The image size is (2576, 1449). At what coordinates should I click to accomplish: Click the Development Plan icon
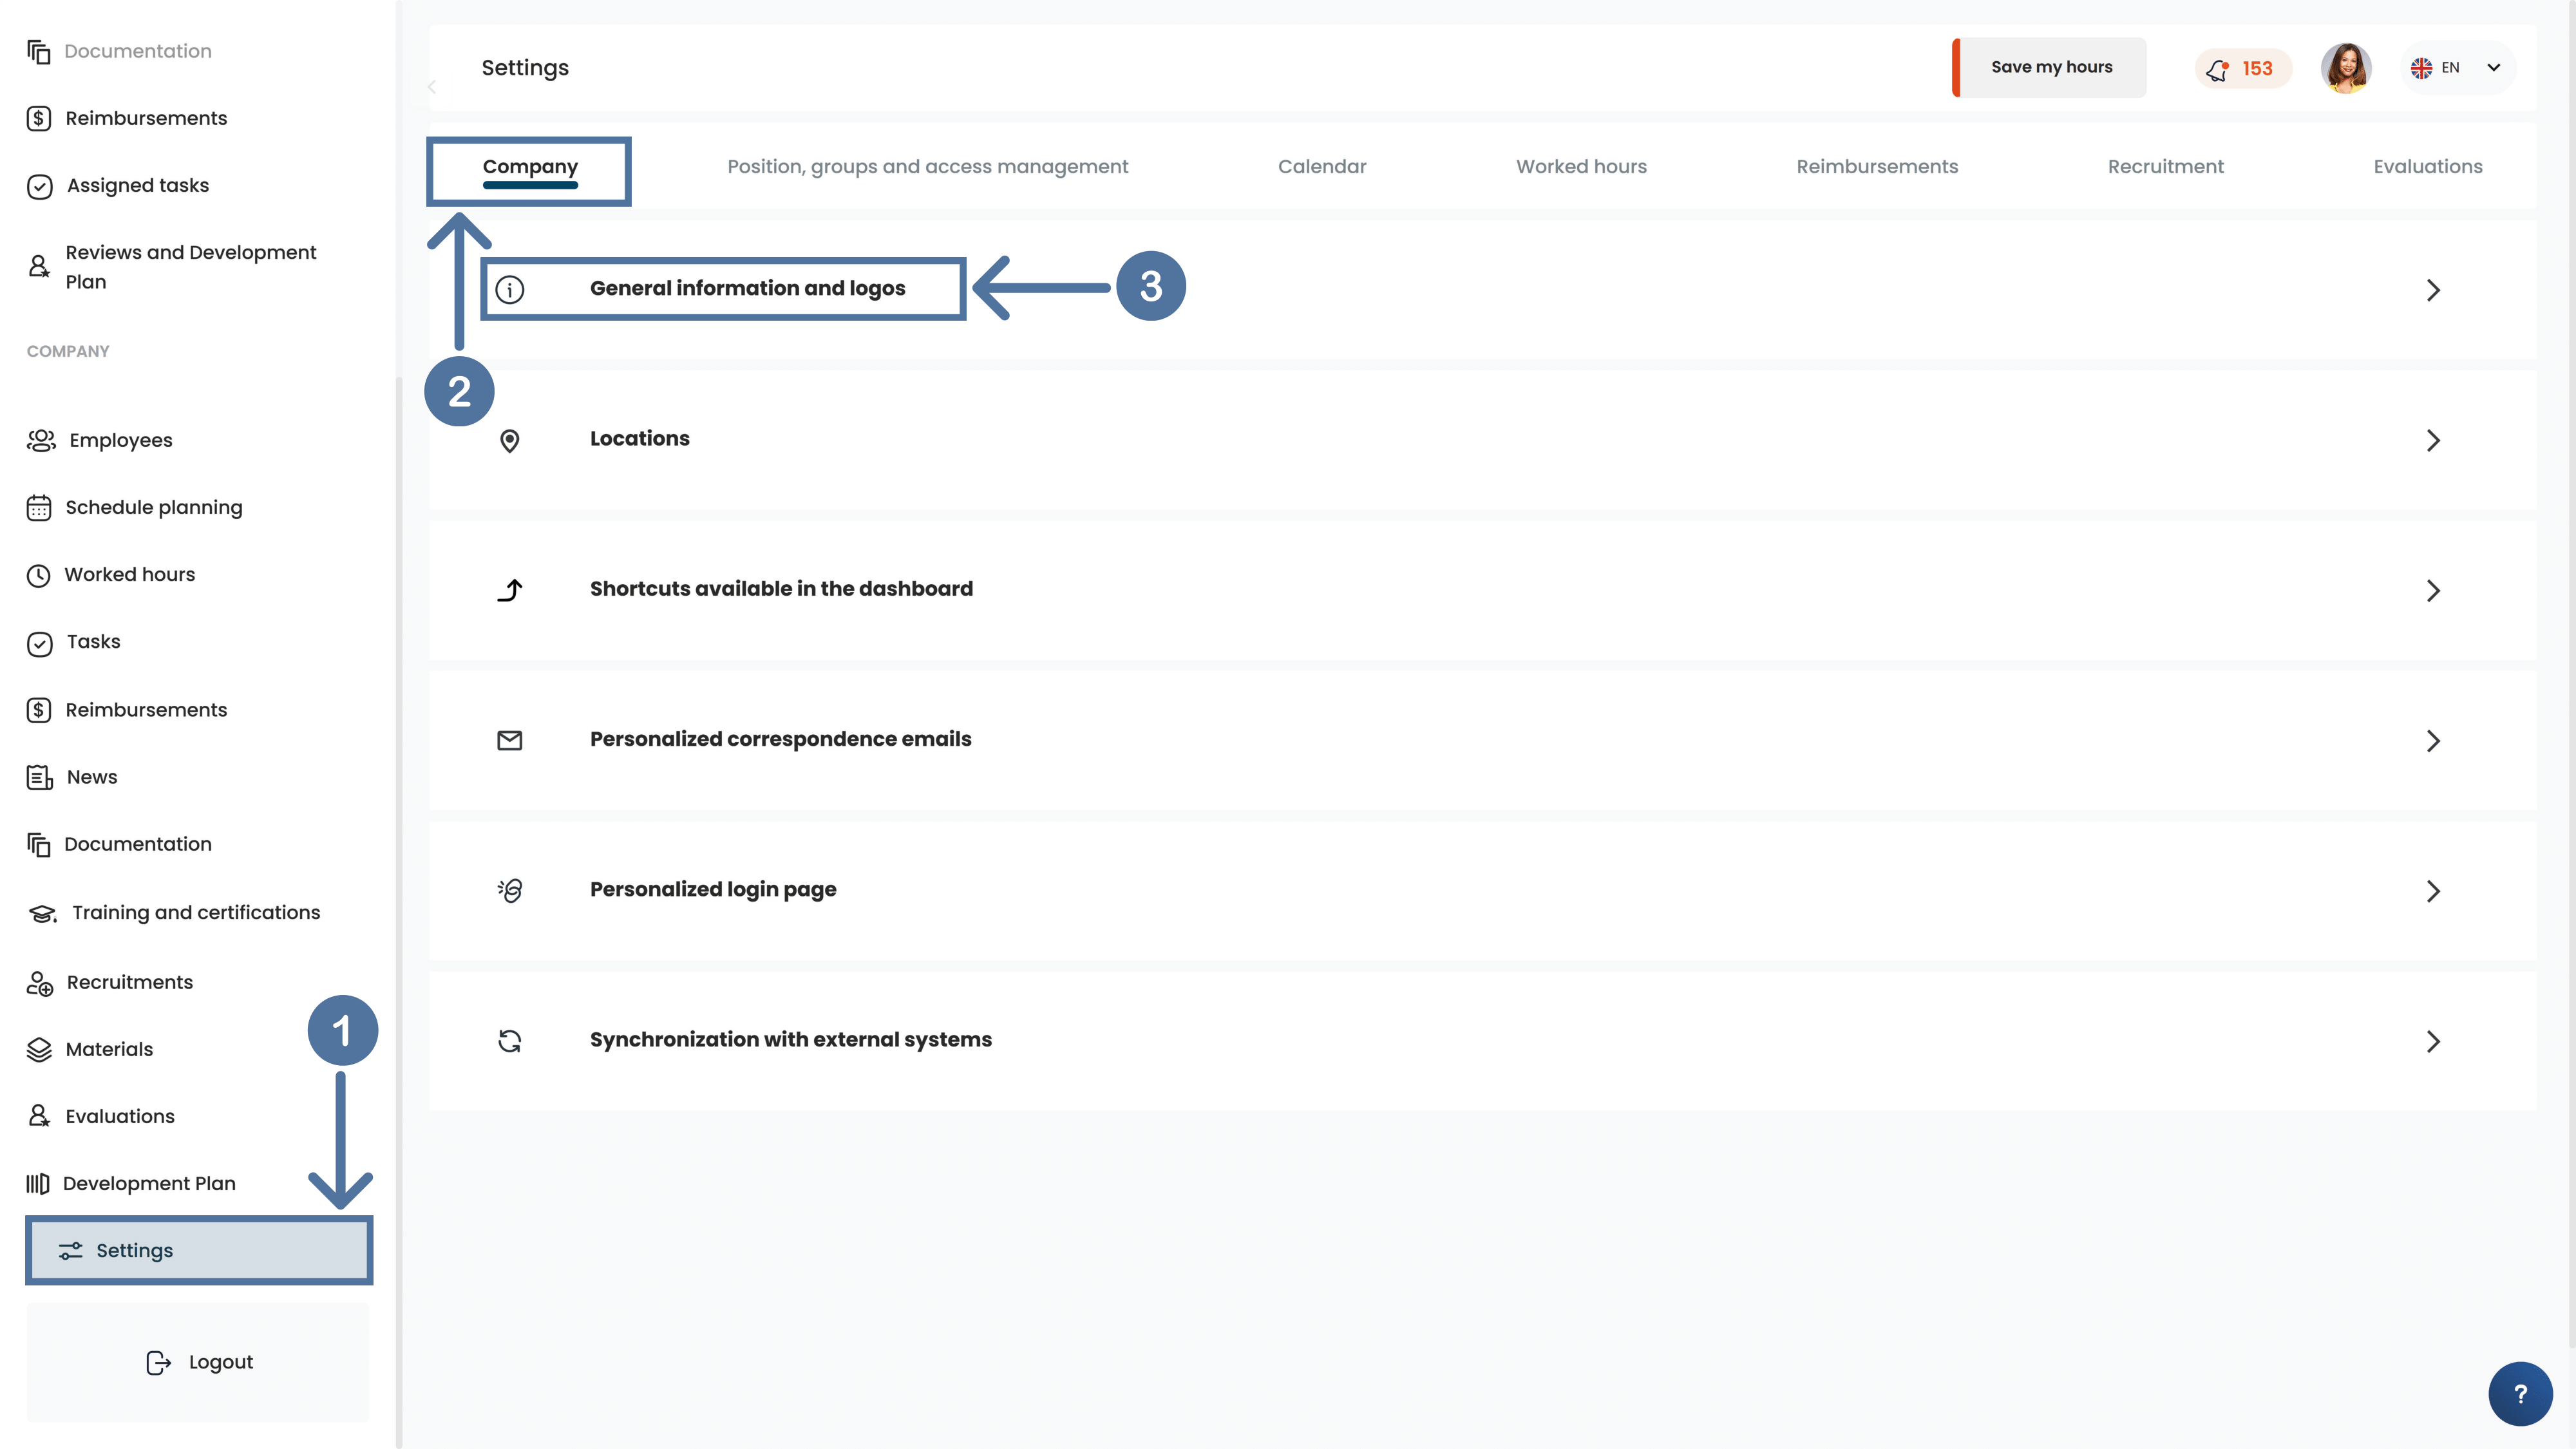coord(38,1184)
